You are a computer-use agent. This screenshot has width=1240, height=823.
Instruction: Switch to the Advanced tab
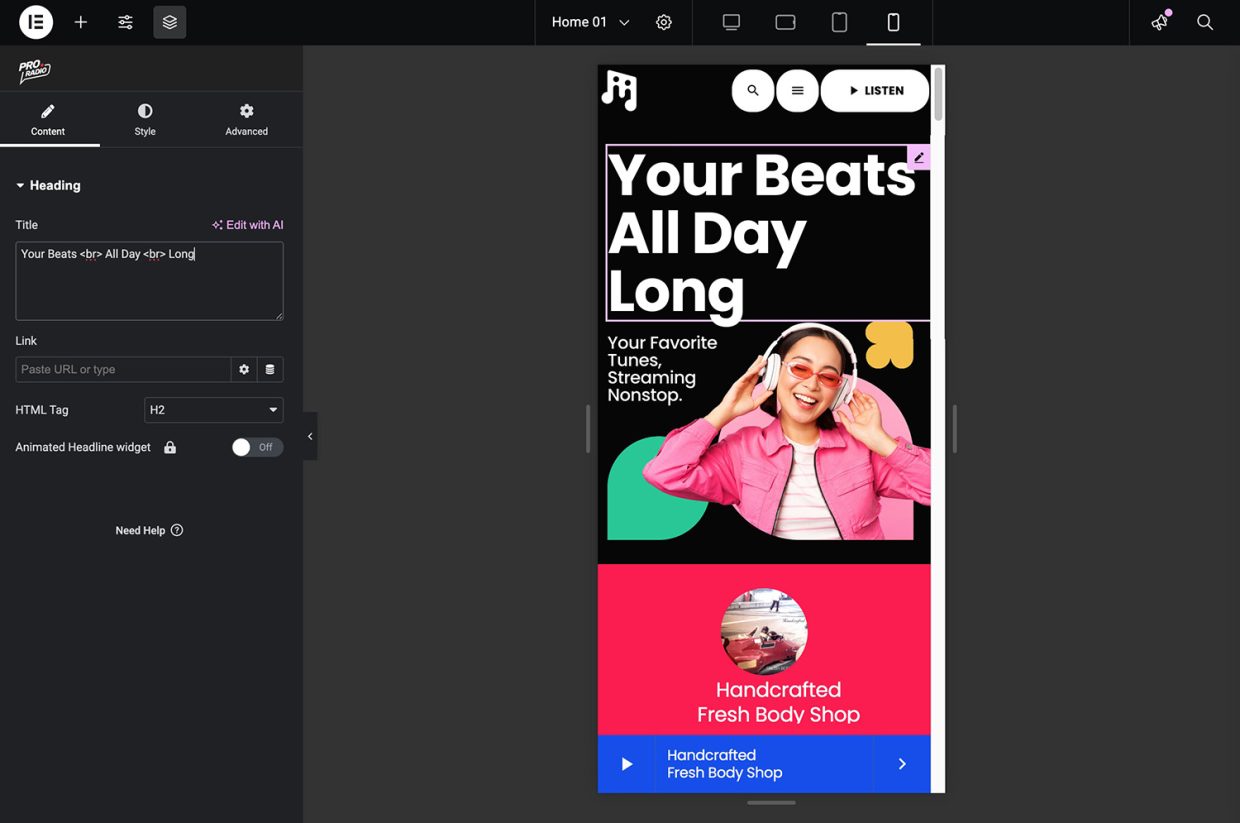[246, 119]
